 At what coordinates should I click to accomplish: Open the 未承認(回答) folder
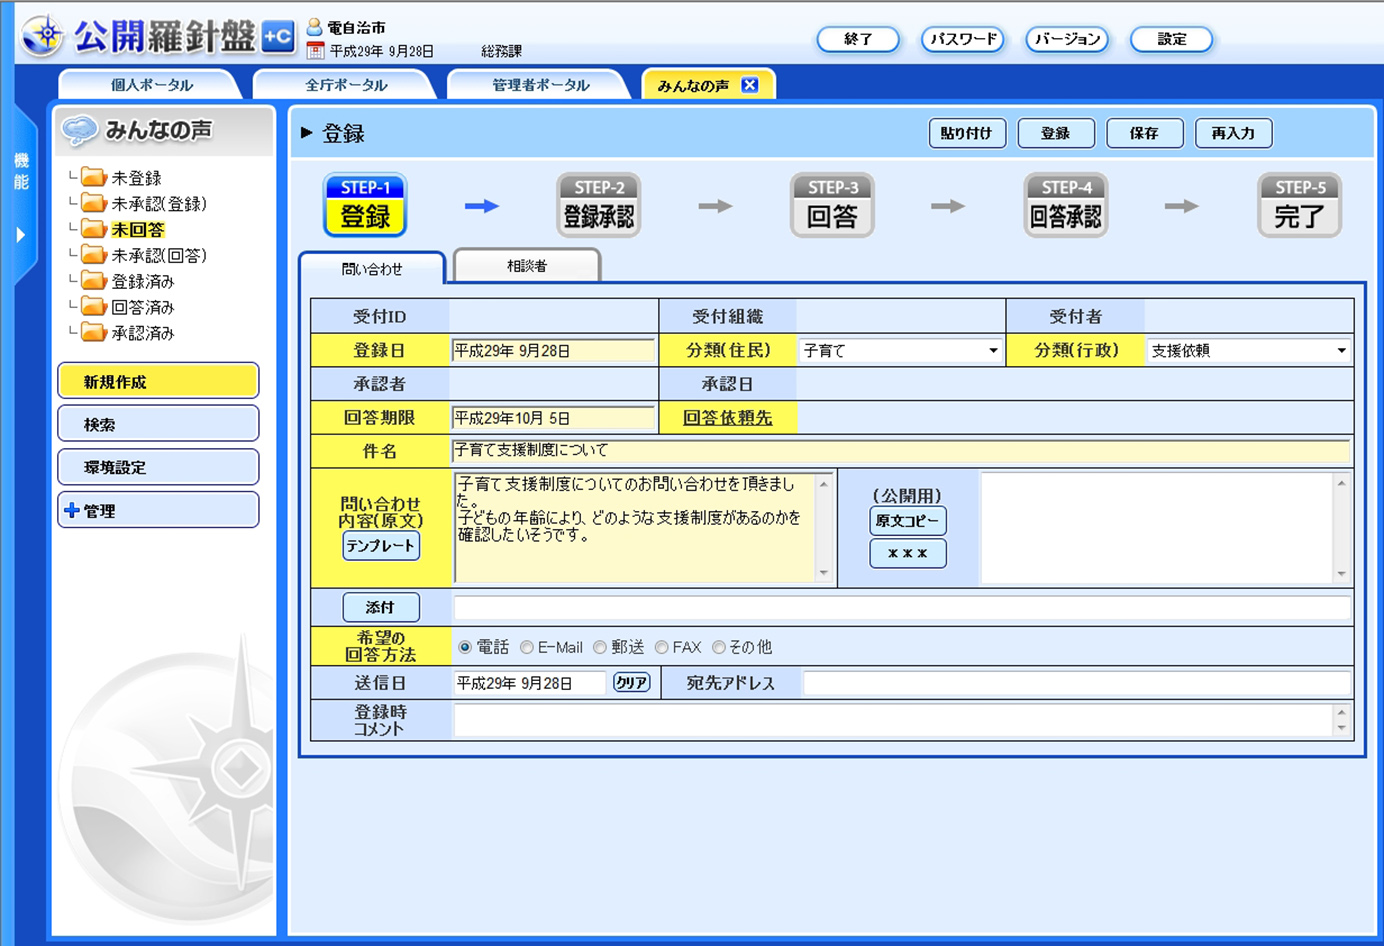pos(144,256)
